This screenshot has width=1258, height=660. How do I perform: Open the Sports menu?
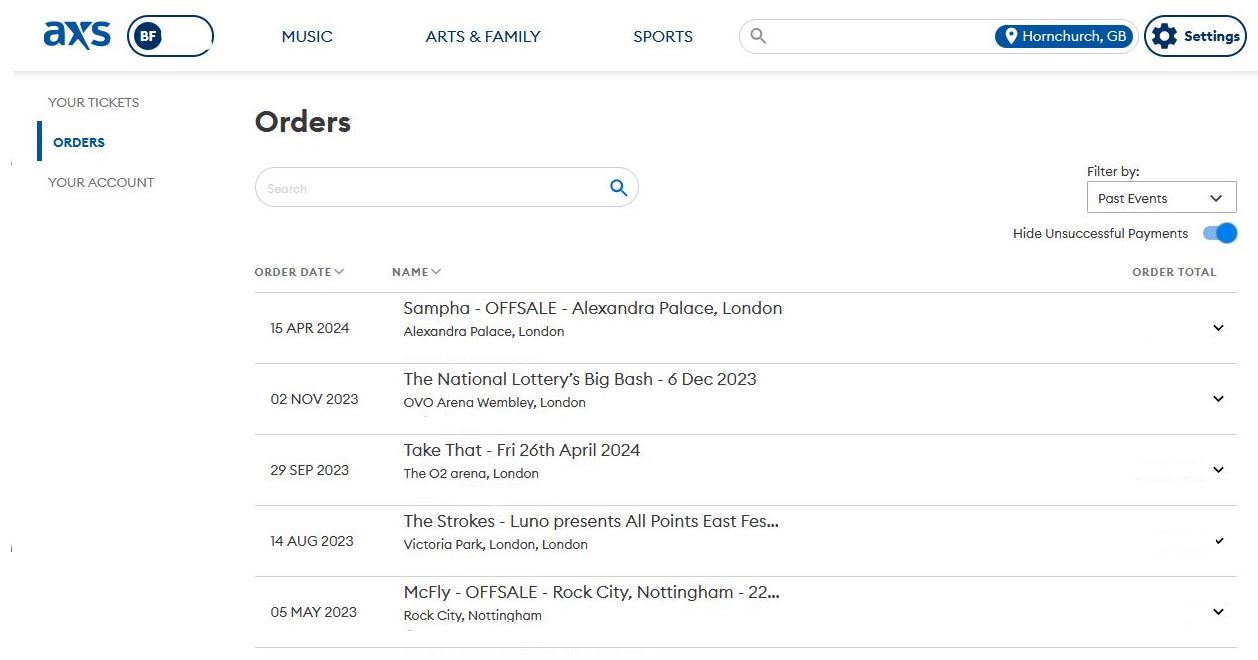click(663, 36)
